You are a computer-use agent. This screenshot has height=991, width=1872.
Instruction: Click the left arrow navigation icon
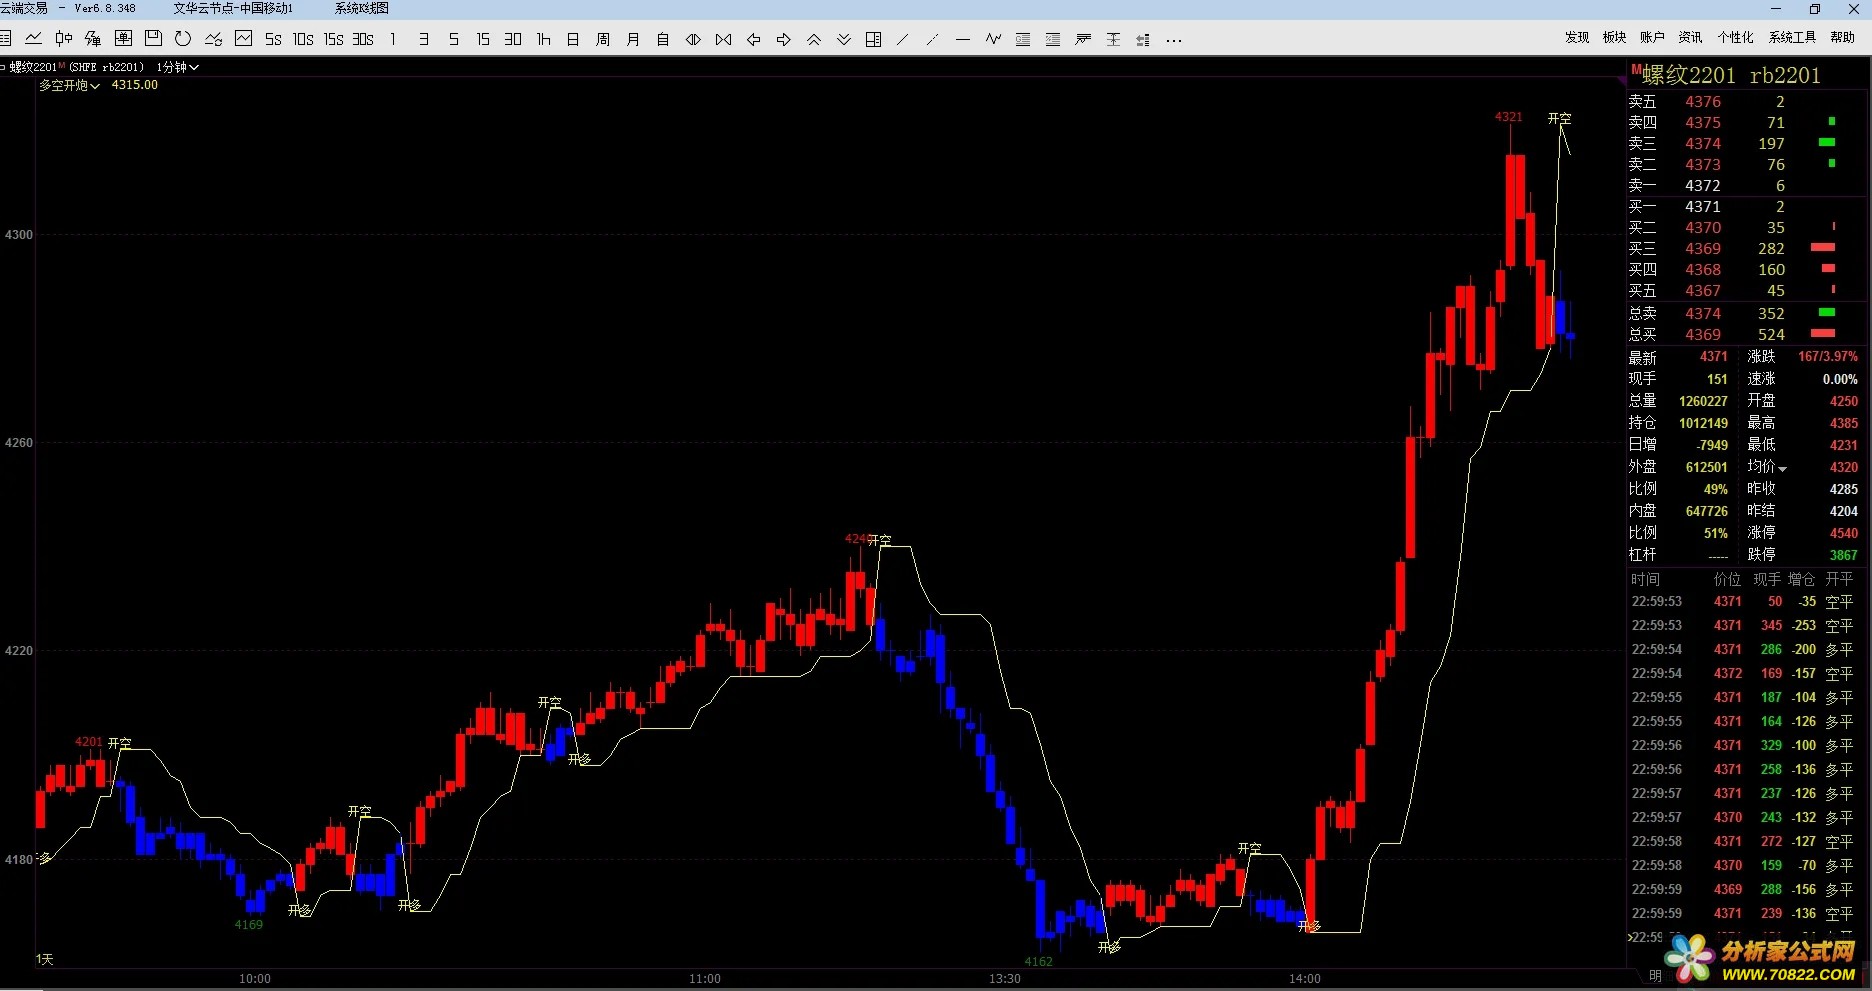(x=753, y=39)
